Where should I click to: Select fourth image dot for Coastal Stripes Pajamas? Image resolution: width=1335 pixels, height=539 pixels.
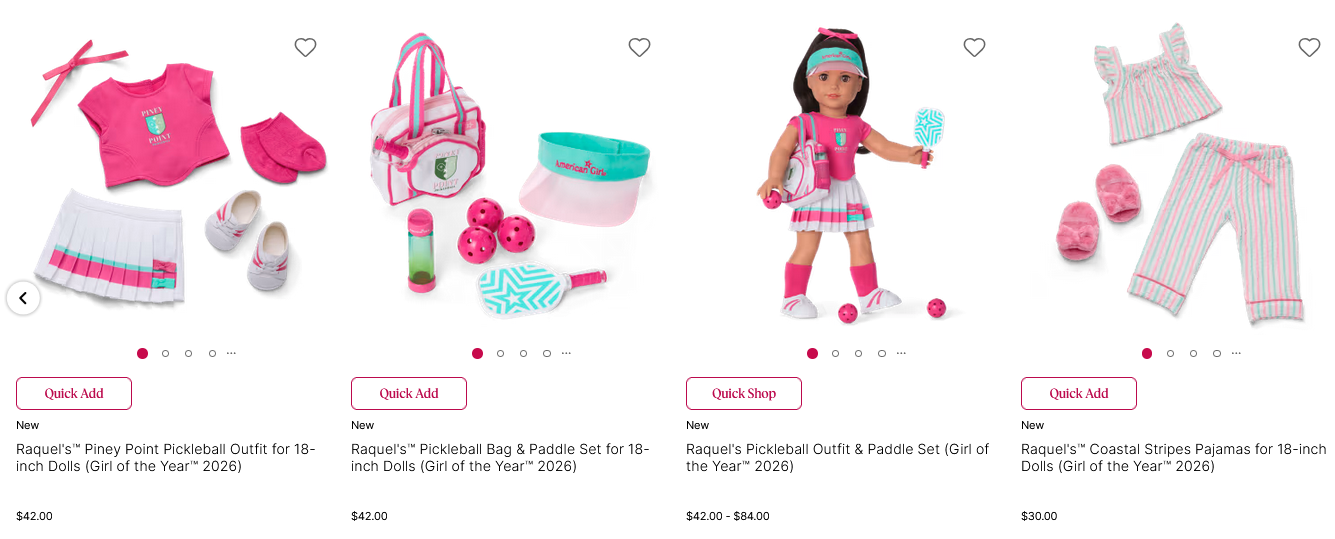[x=1216, y=353]
